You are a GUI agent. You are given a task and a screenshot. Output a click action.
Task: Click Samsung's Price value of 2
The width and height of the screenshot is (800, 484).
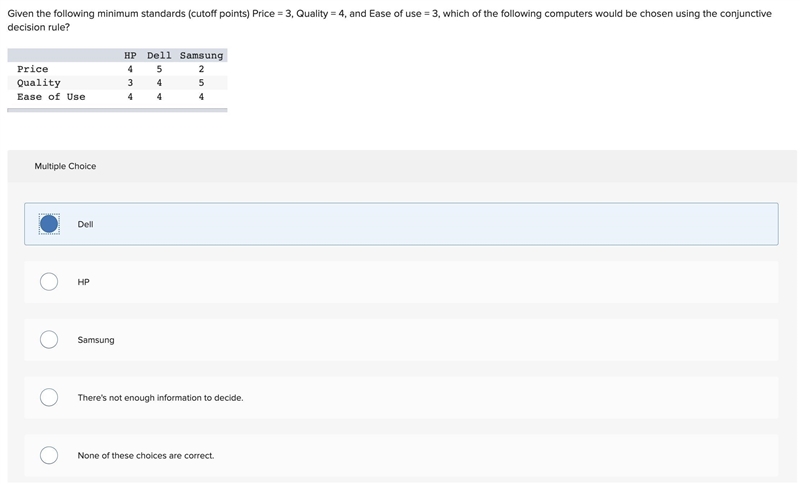pyautogui.click(x=202, y=69)
